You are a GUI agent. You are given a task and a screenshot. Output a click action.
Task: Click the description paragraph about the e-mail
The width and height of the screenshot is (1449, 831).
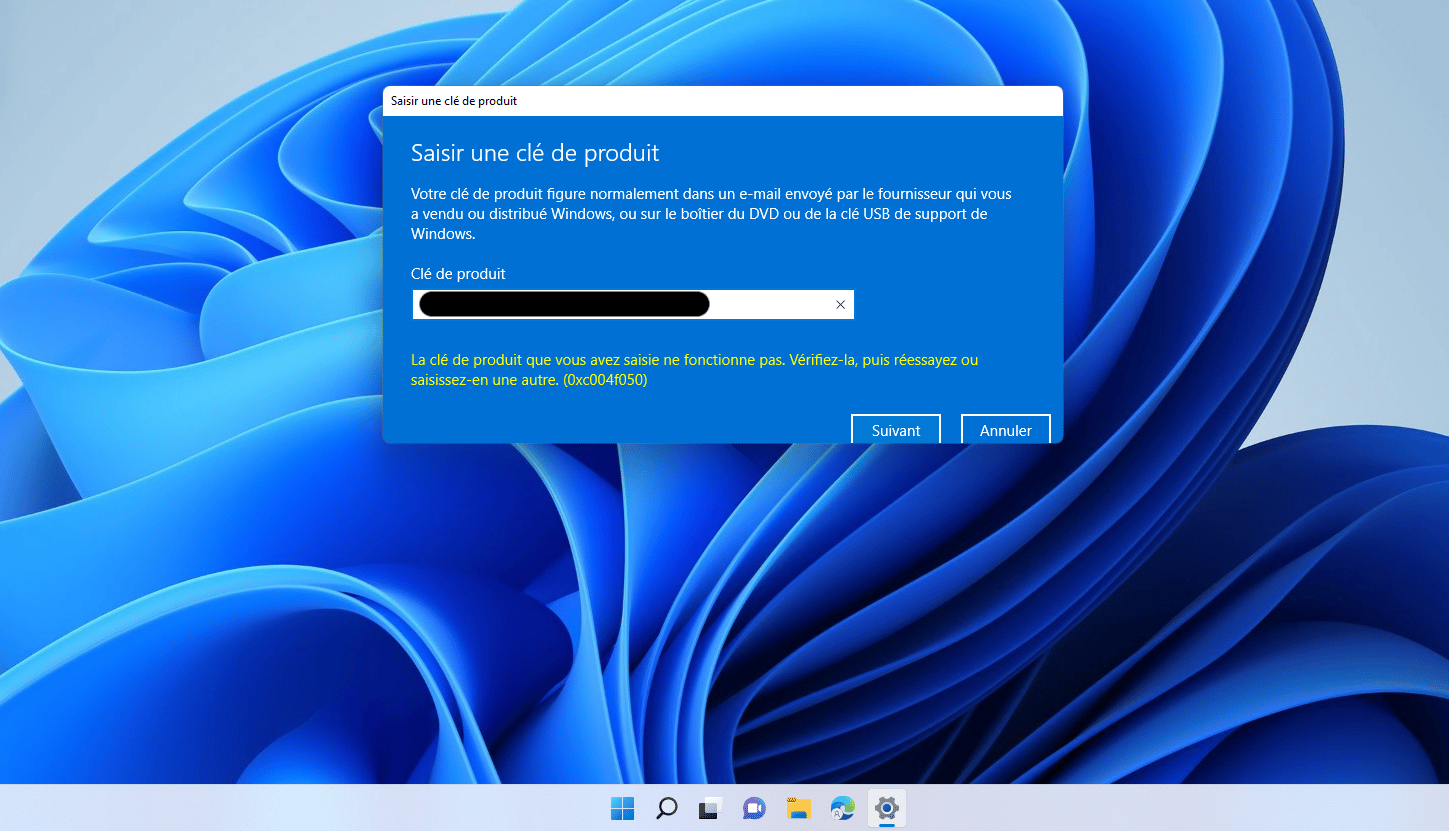pos(710,213)
